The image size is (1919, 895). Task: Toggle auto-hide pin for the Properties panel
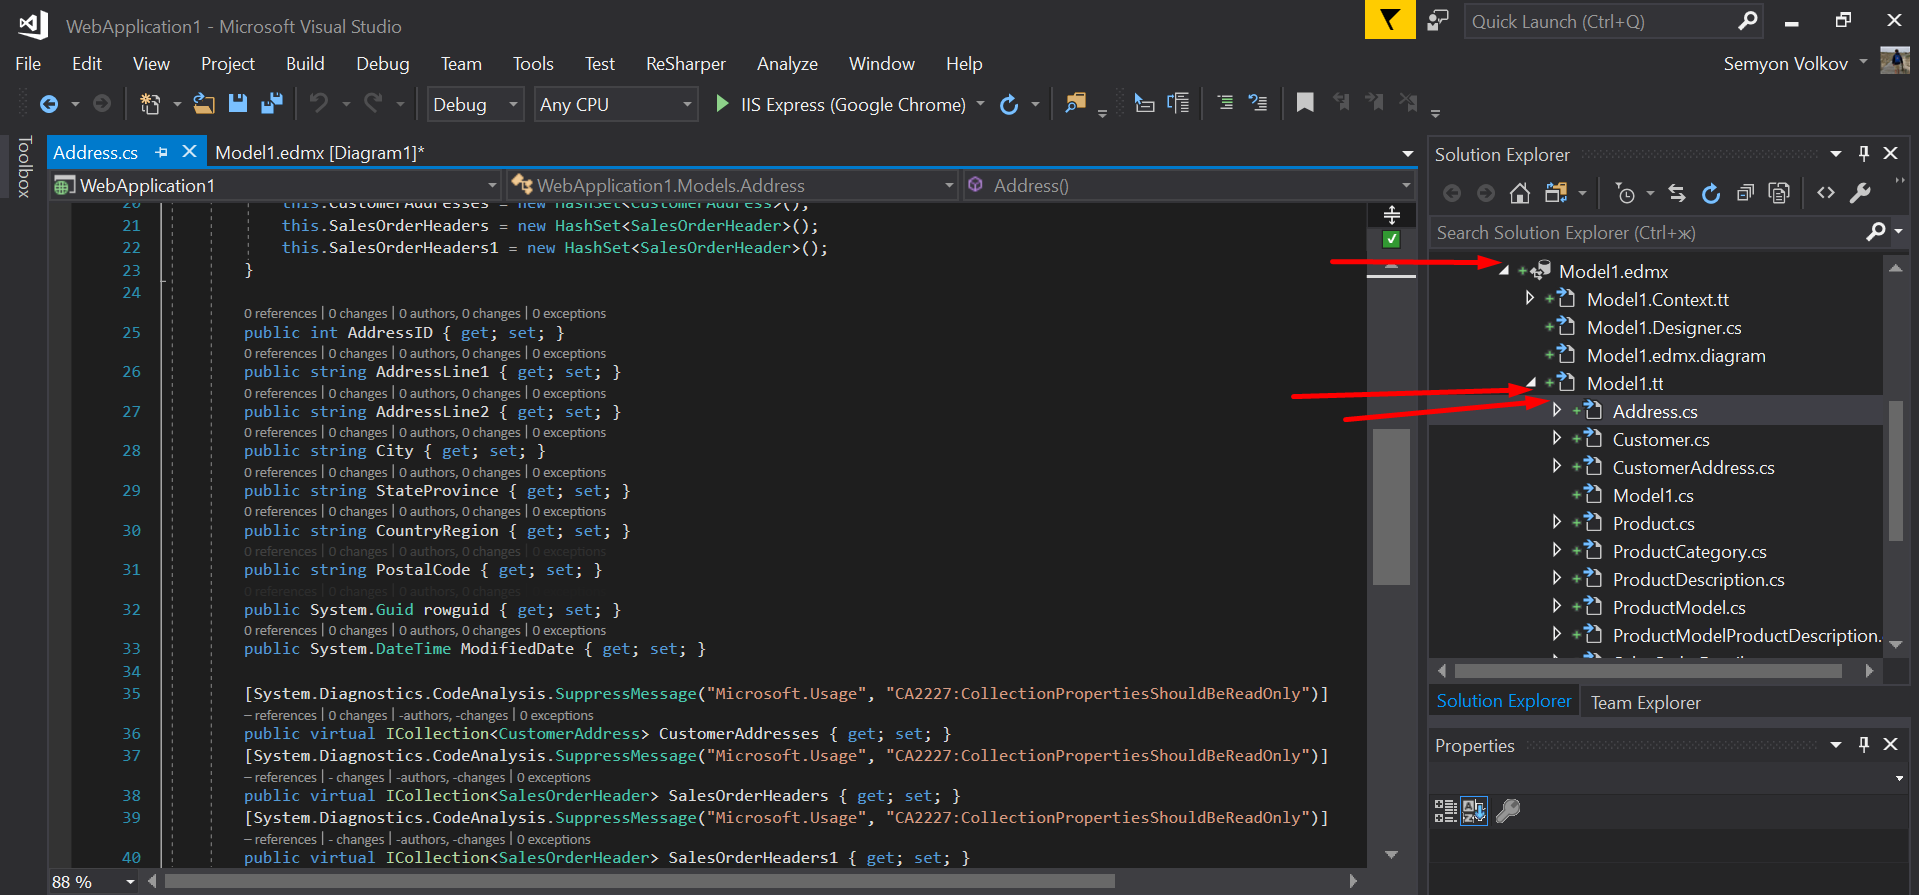(1863, 744)
